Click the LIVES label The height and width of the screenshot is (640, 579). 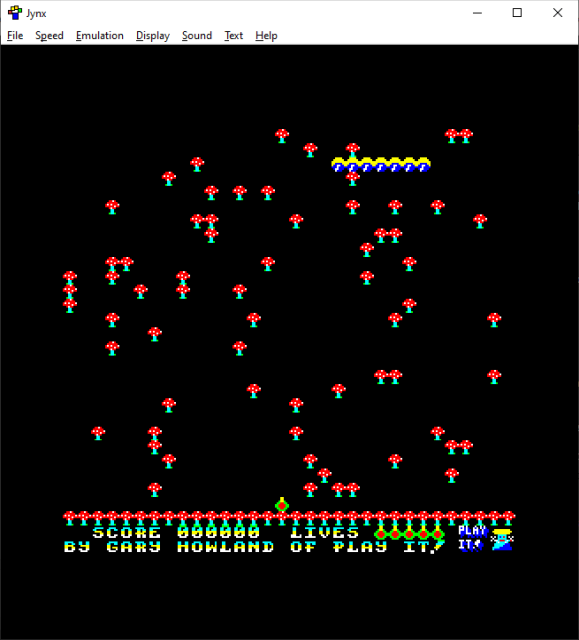[325, 533]
